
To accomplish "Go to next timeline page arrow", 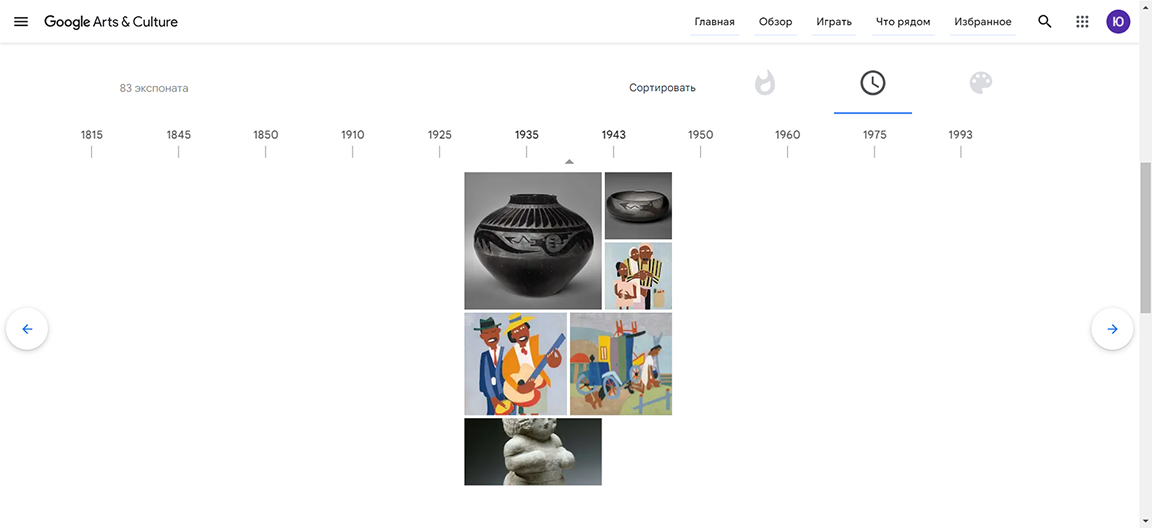I will tap(1112, 329).
